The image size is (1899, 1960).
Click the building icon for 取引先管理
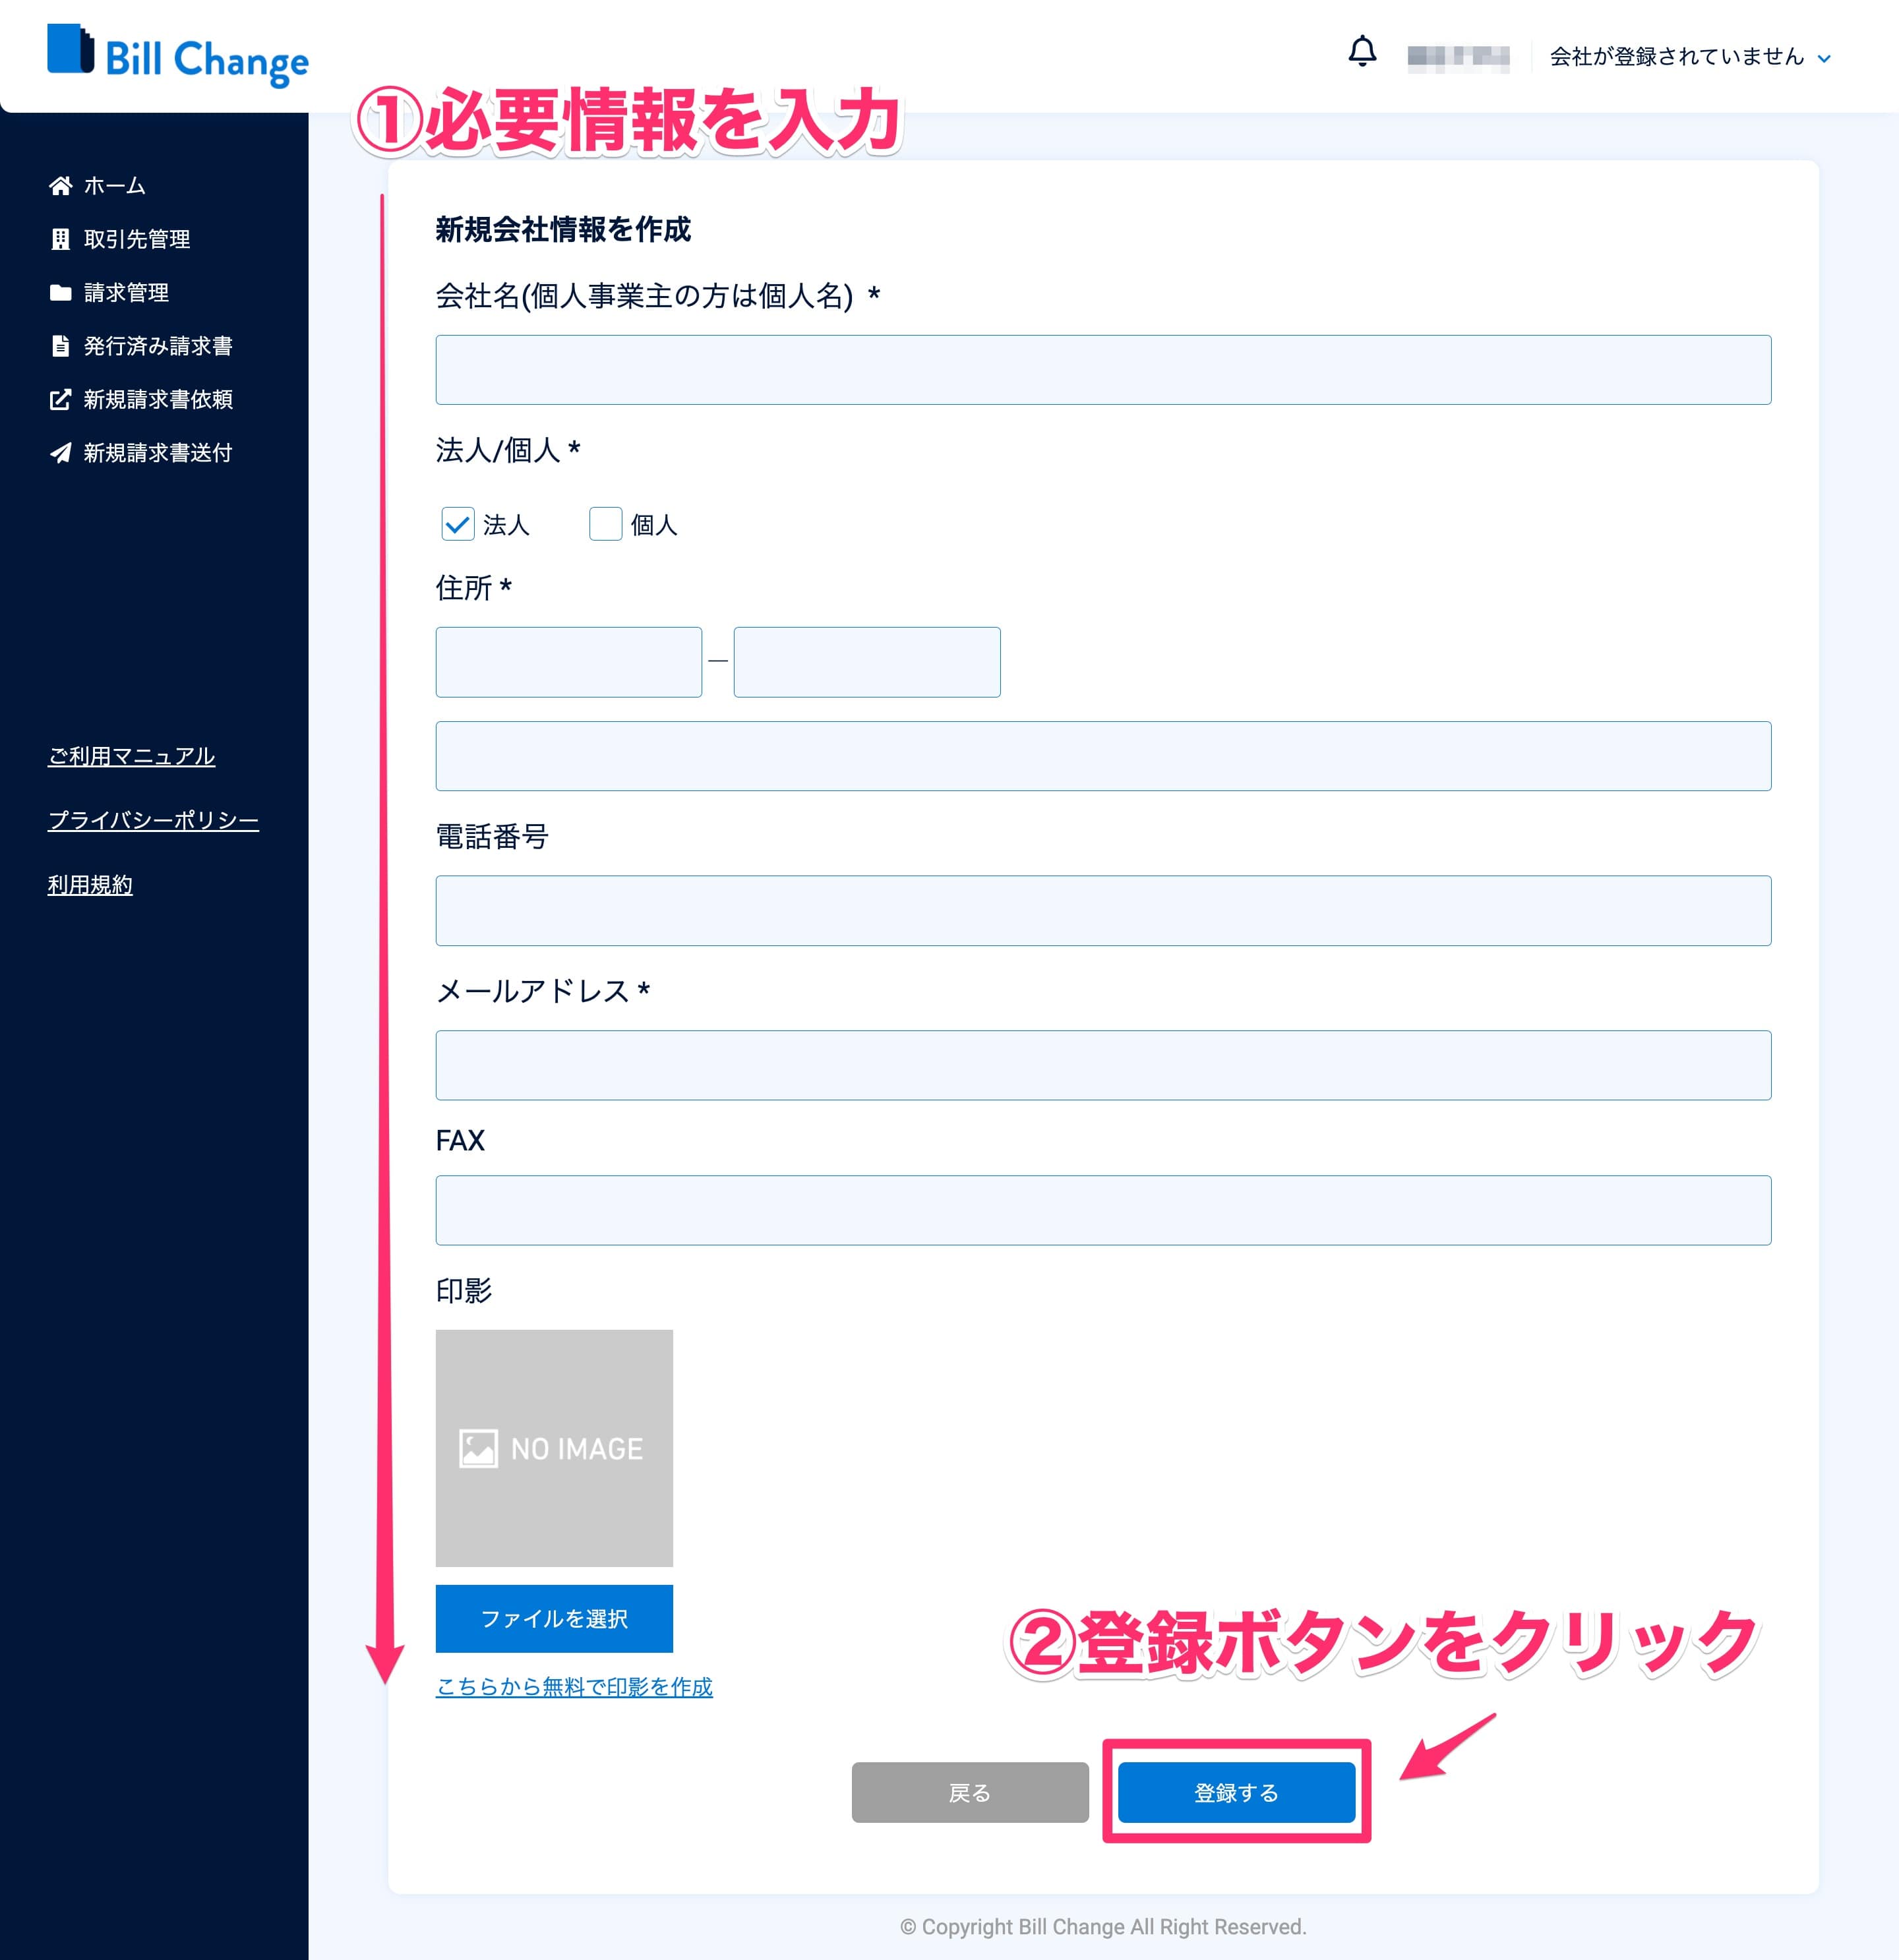click(61, 239)
